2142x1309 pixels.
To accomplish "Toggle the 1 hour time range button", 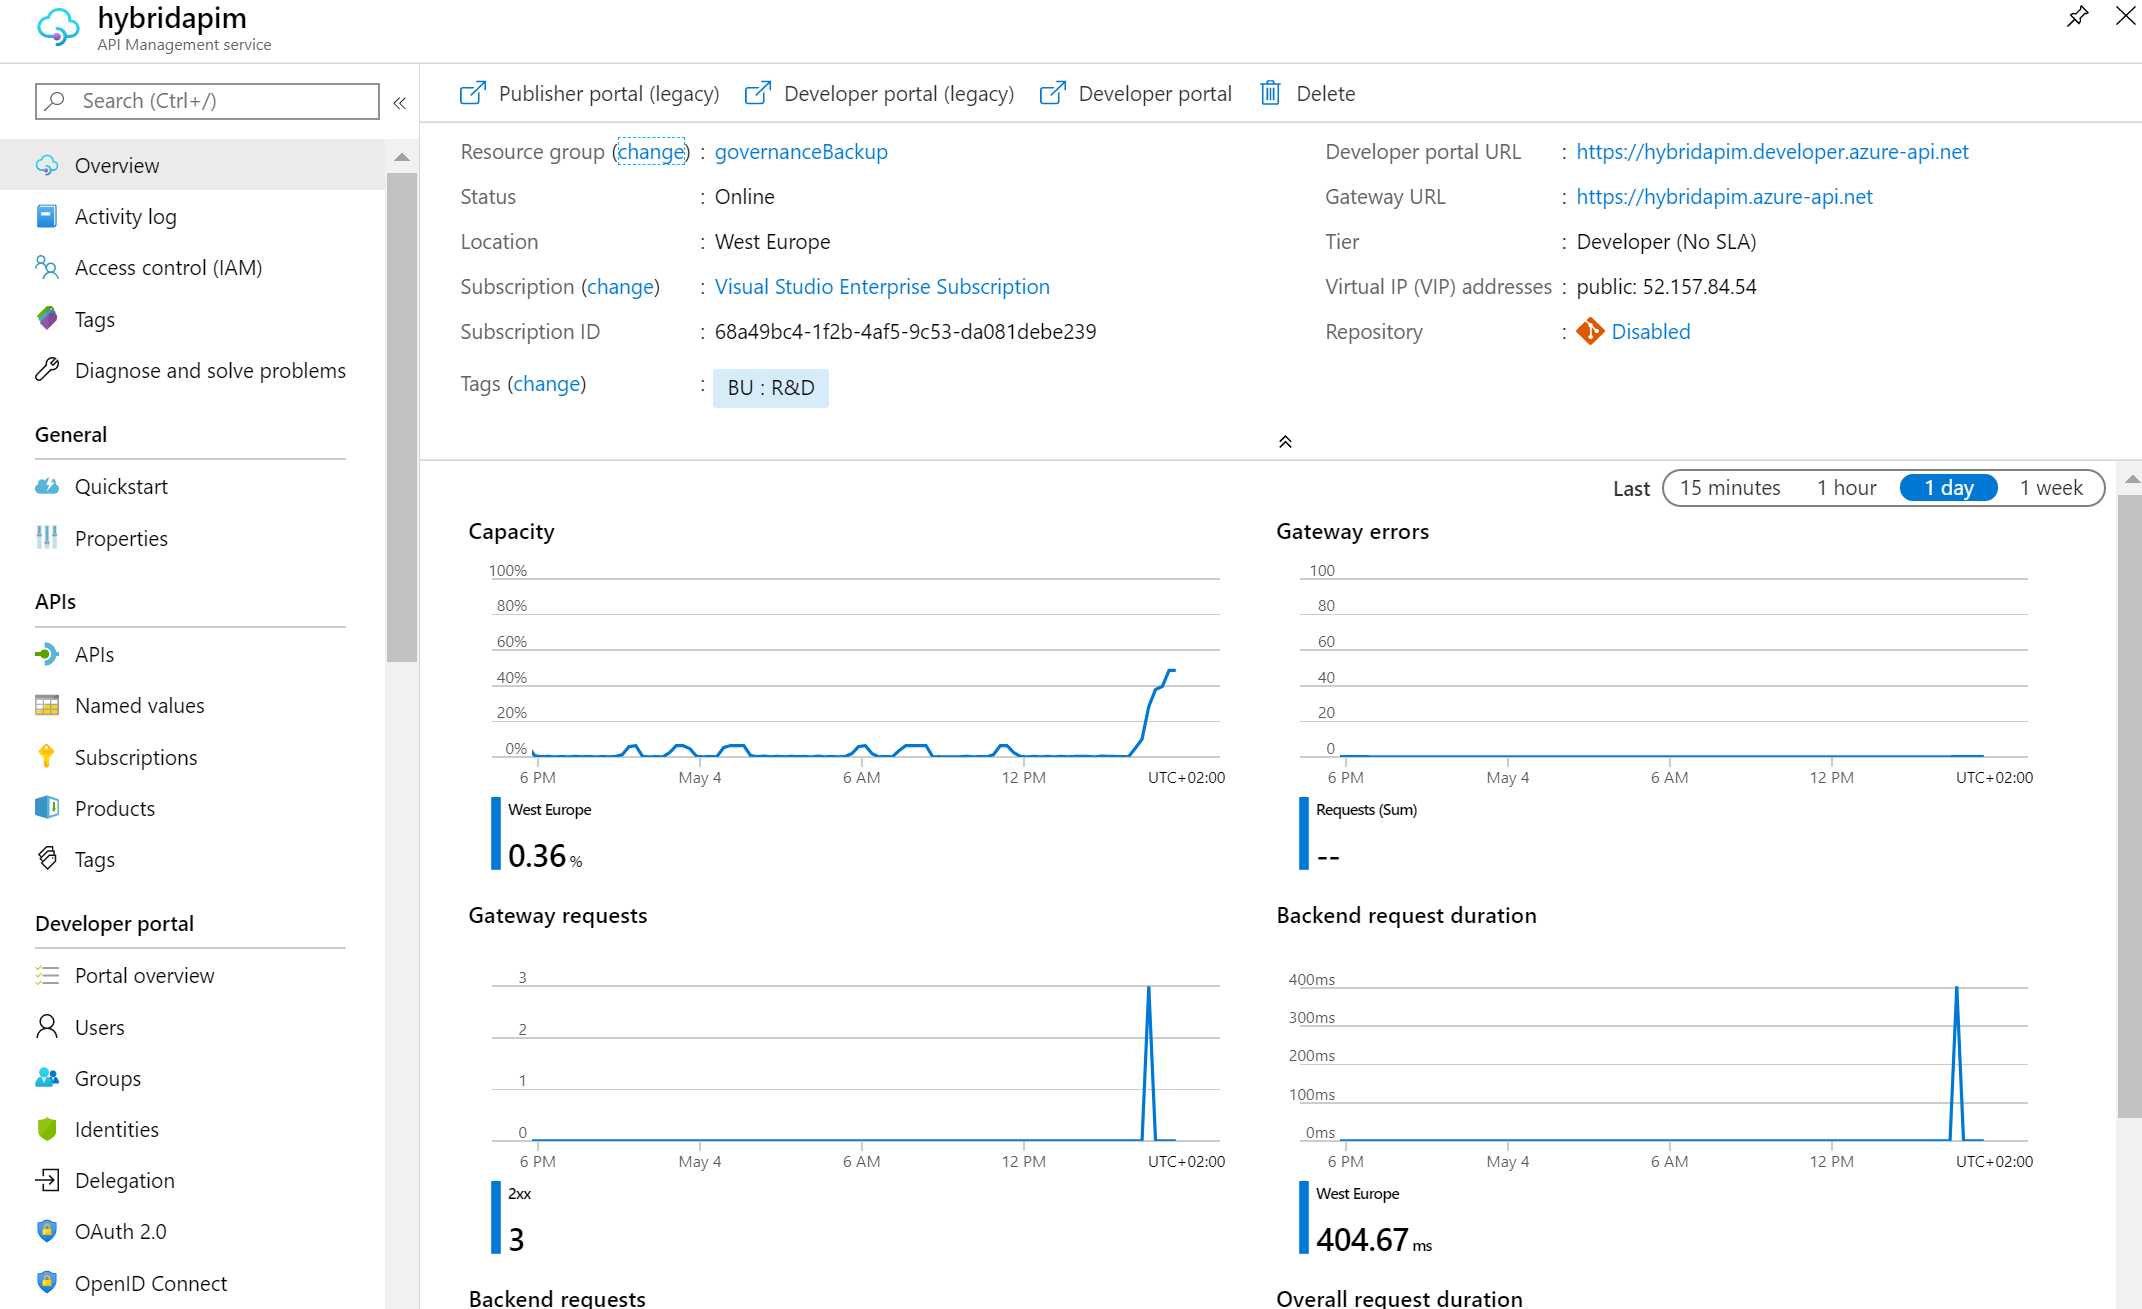I will tap(1844, 486).
